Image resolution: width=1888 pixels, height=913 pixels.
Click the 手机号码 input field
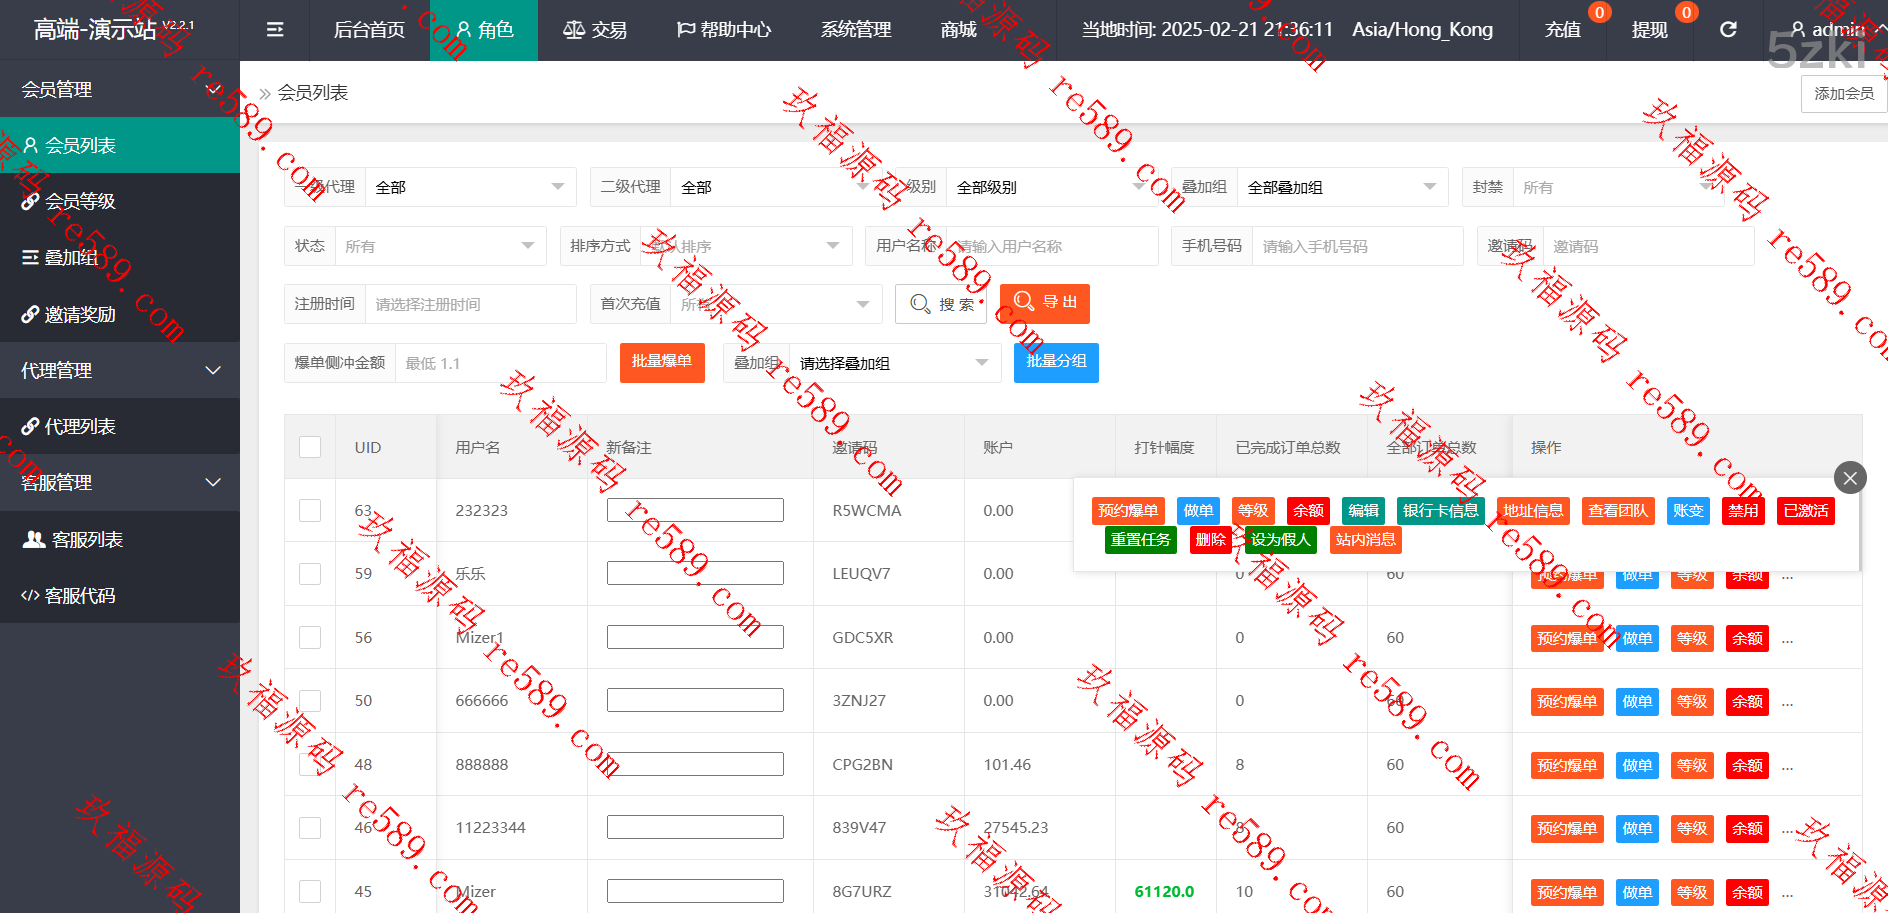coord(1356,246)
